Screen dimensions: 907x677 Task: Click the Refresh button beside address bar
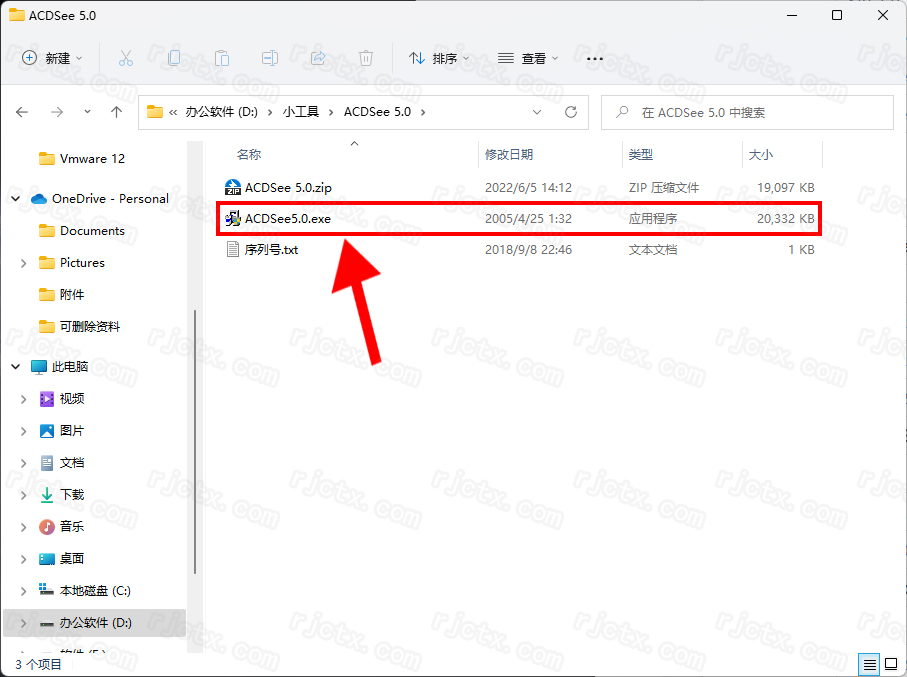tap(571, 112)
